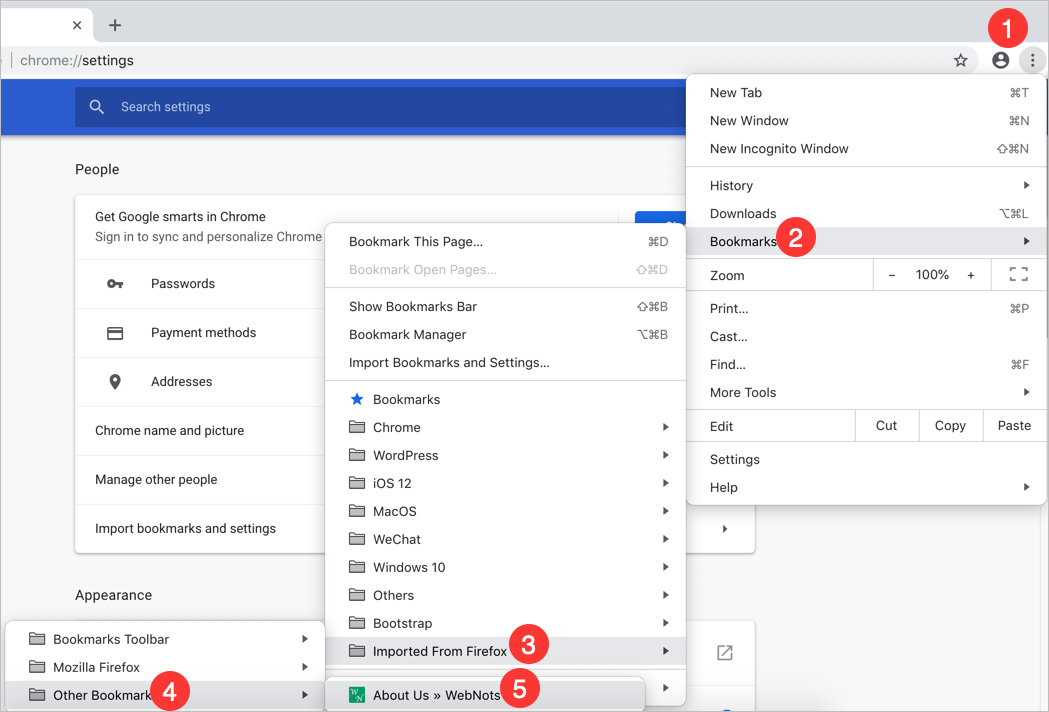Image resolution: width=1049 pixels, height=712 pixels.
Task: Open a new tab with plus icon
Action: tap(115, 25)
